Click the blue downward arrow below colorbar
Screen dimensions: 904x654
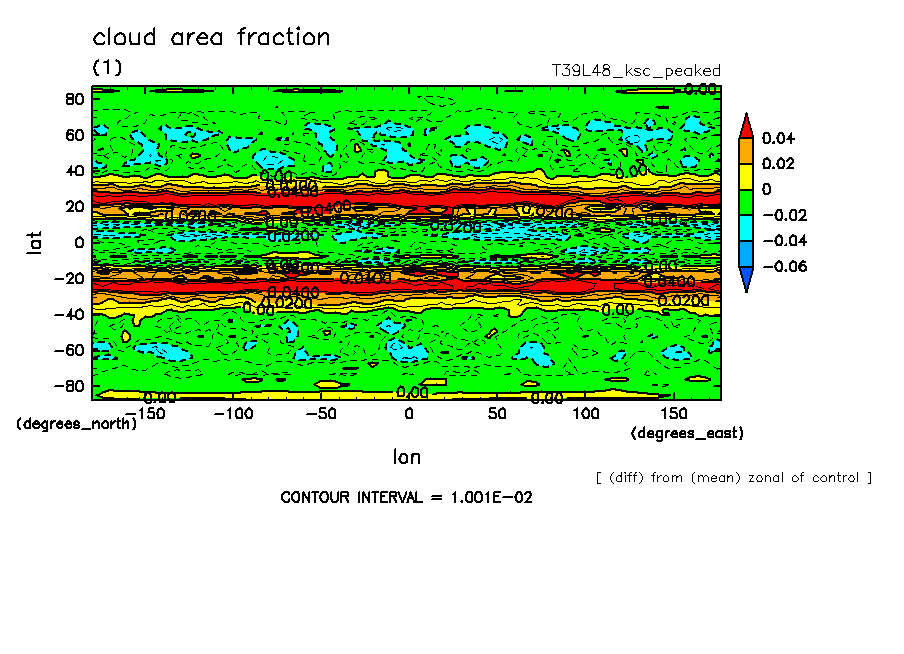[745, 280]
